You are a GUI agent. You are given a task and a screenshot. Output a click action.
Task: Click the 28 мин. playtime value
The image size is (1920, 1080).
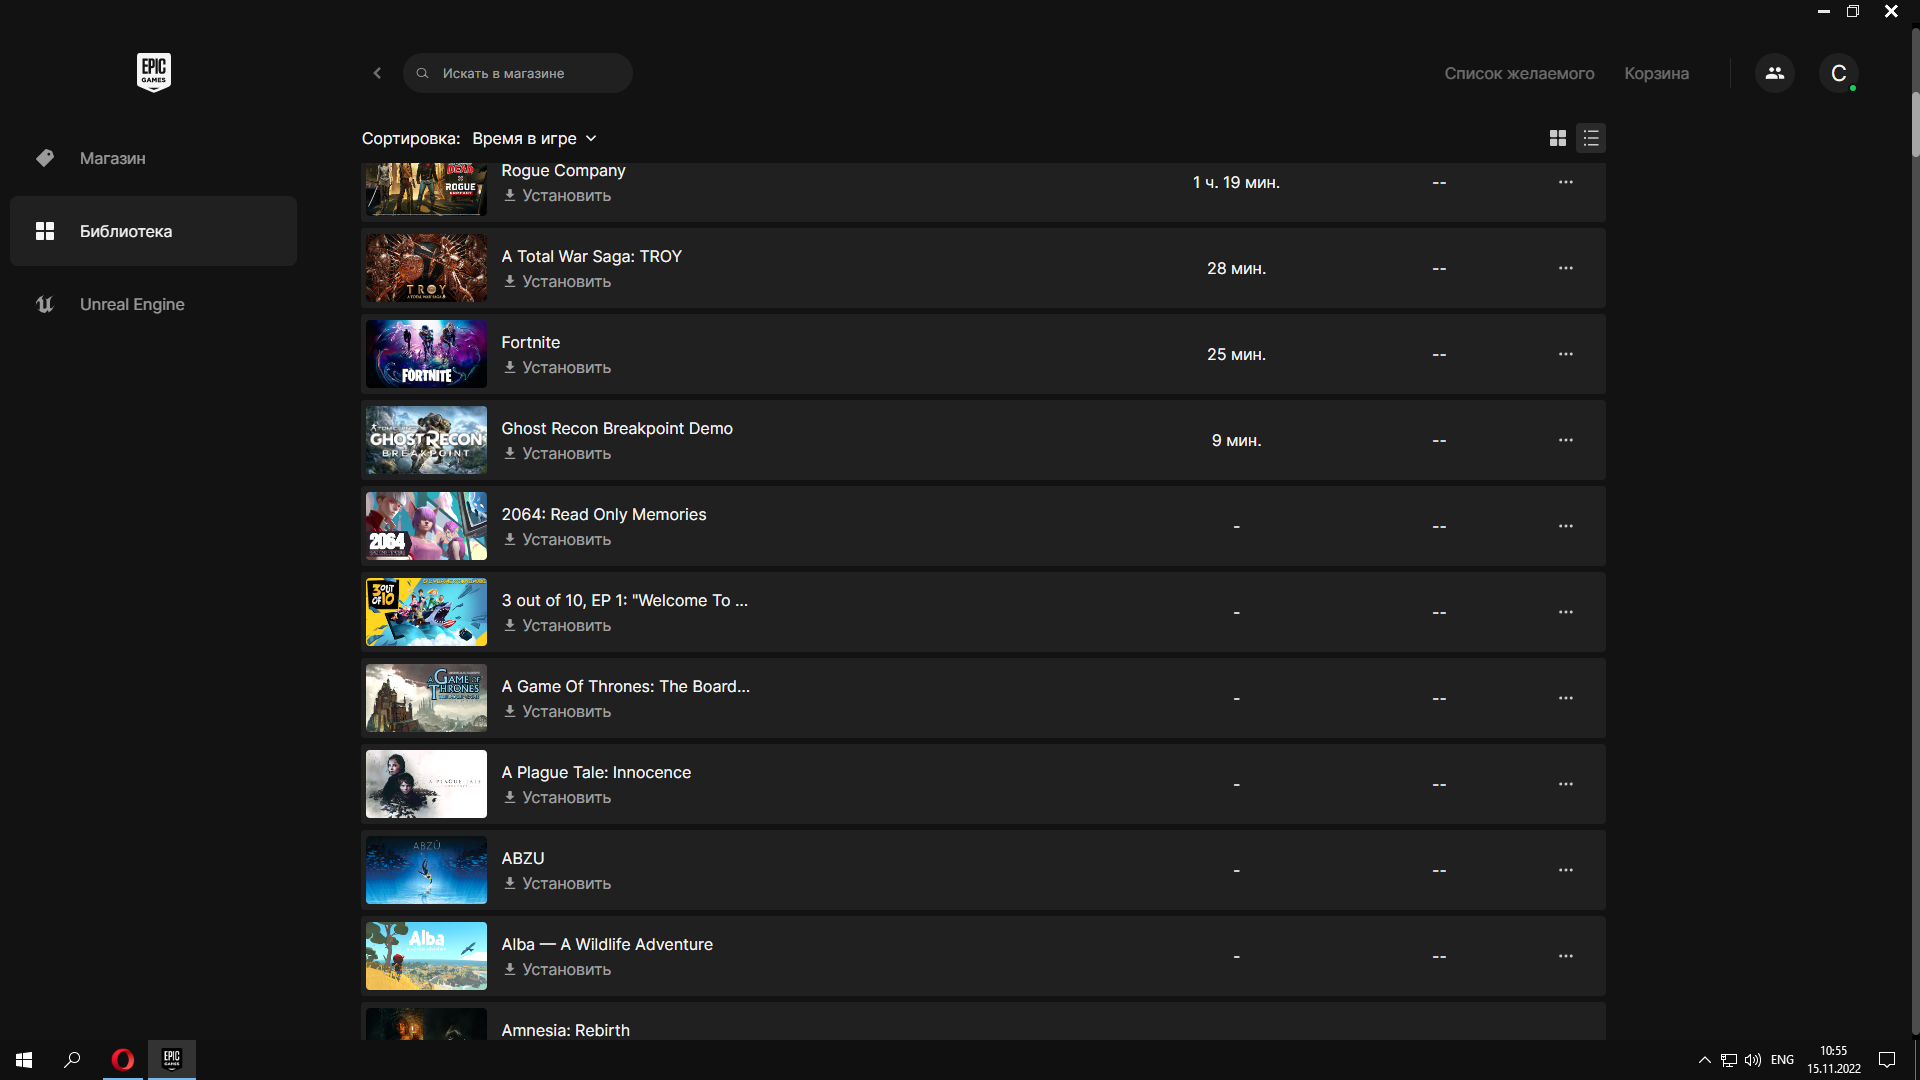point(1236,269)
